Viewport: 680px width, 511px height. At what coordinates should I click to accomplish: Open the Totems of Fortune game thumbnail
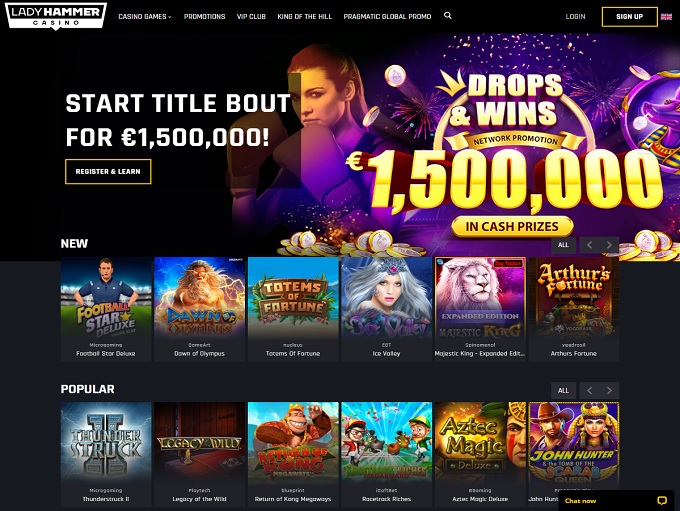point(293,308)
